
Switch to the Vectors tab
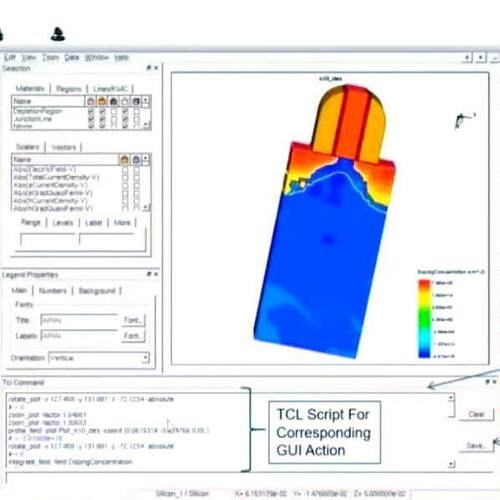(x=64, y=147)
